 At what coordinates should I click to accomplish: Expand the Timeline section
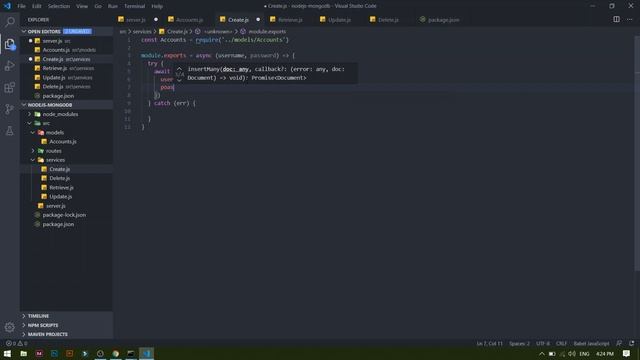[67, 316]
